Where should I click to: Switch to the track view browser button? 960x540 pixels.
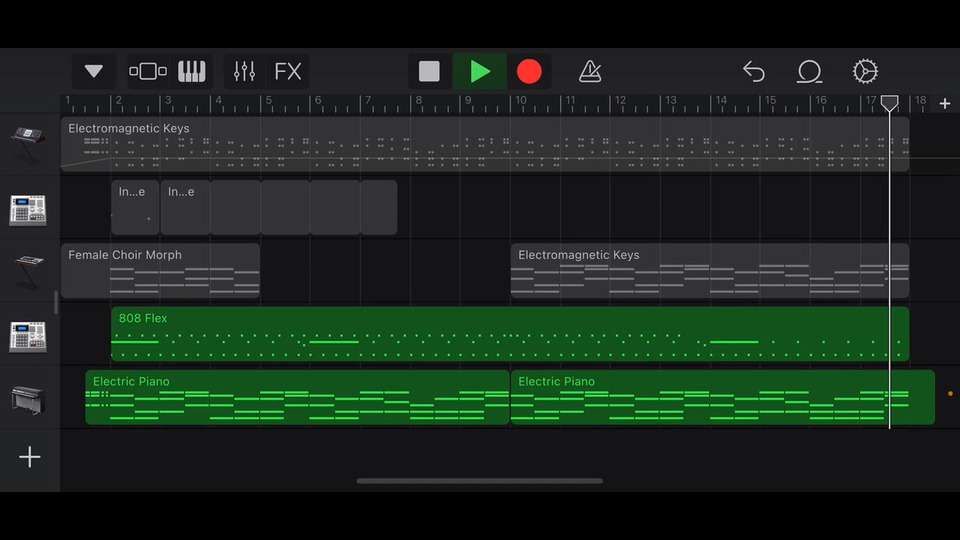tap(148, 71)
